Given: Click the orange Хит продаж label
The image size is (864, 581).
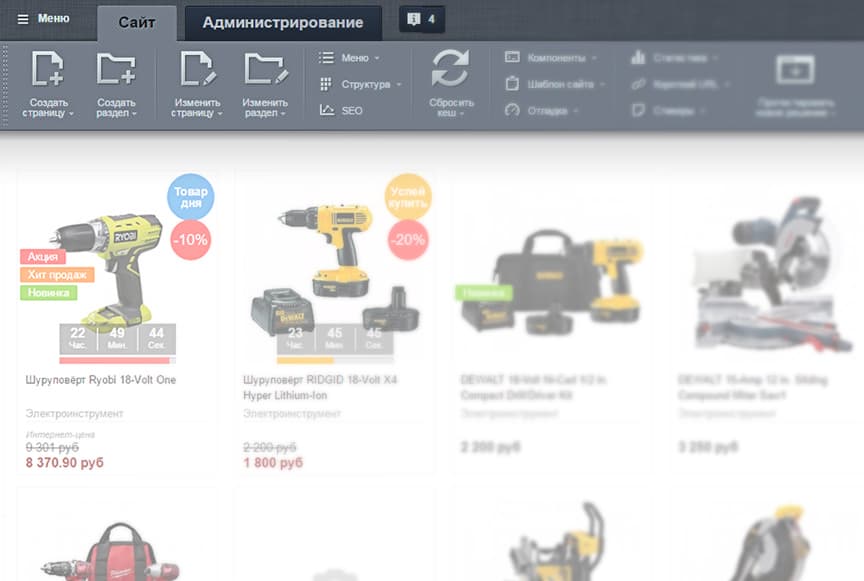Looking at the screenshot, I should [x=57, y=275].
